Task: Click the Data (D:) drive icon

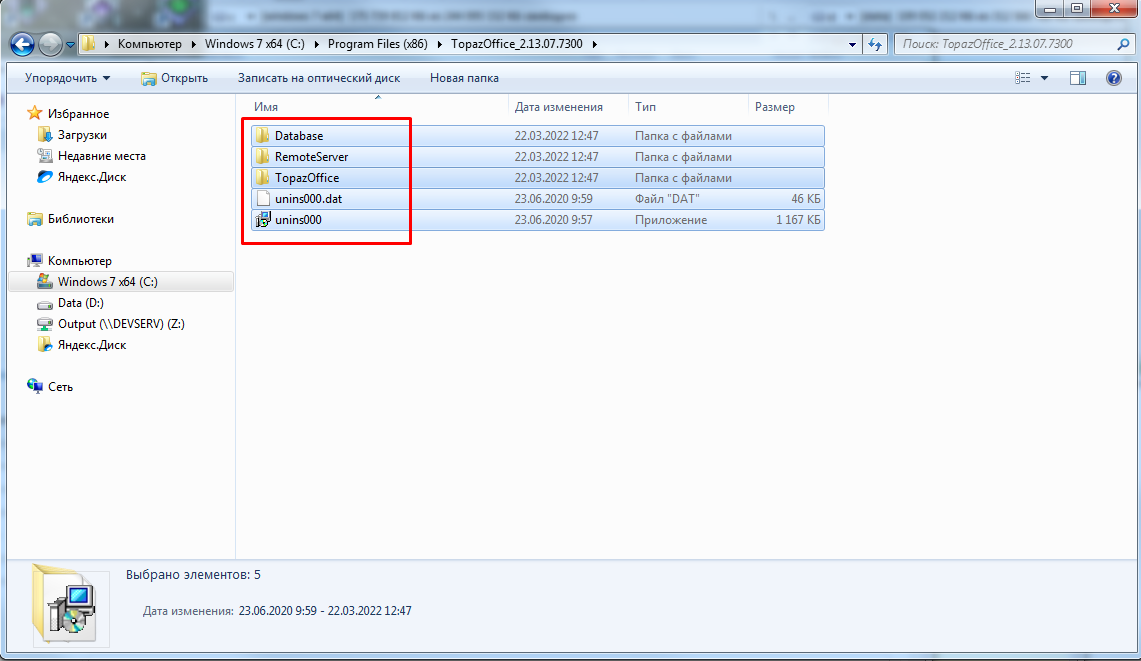Action: [x=44, y=304]
